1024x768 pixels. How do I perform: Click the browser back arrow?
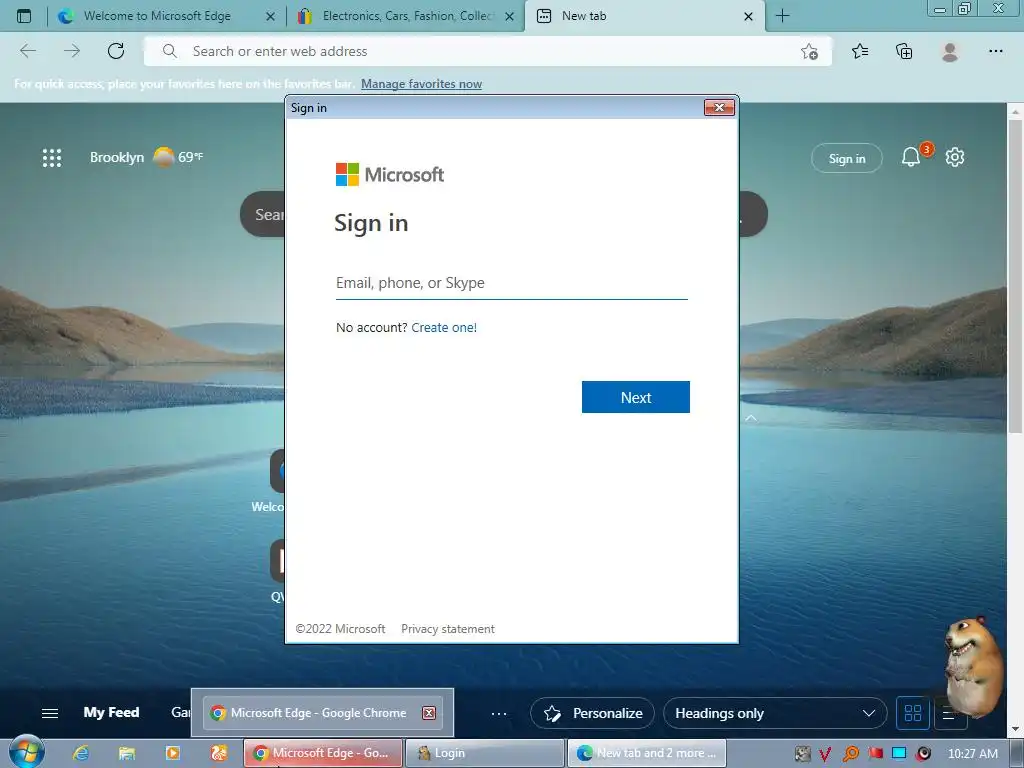tap(28, 51)
